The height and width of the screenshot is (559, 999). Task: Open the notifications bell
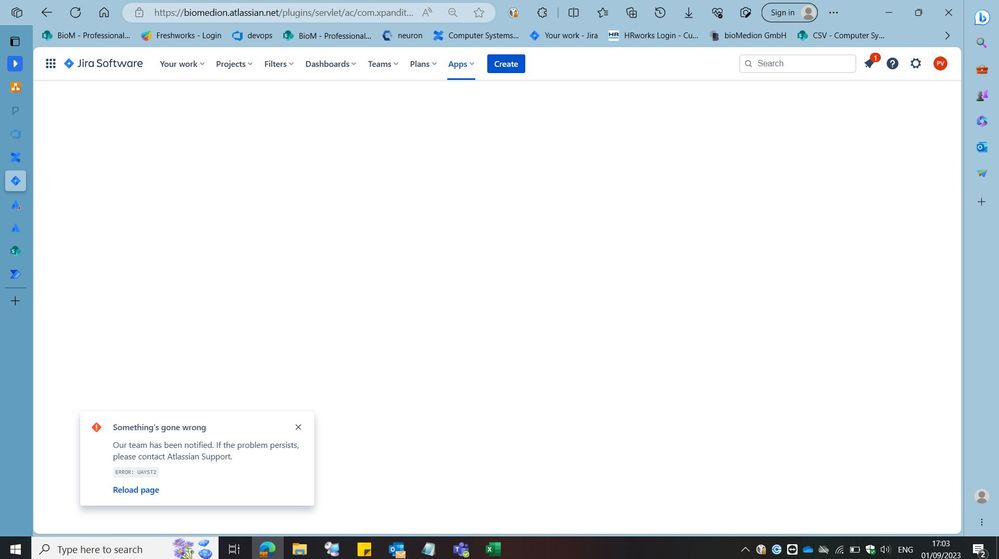[x=869, y=63]
